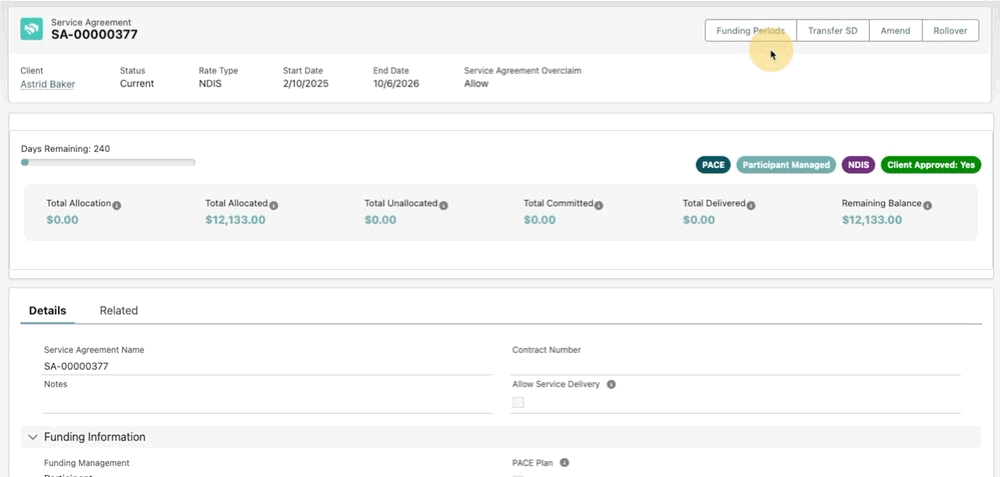This screenshot has height=477, width=1000.
Task: Click the Participant Managed badge
Action: point(786,165)
